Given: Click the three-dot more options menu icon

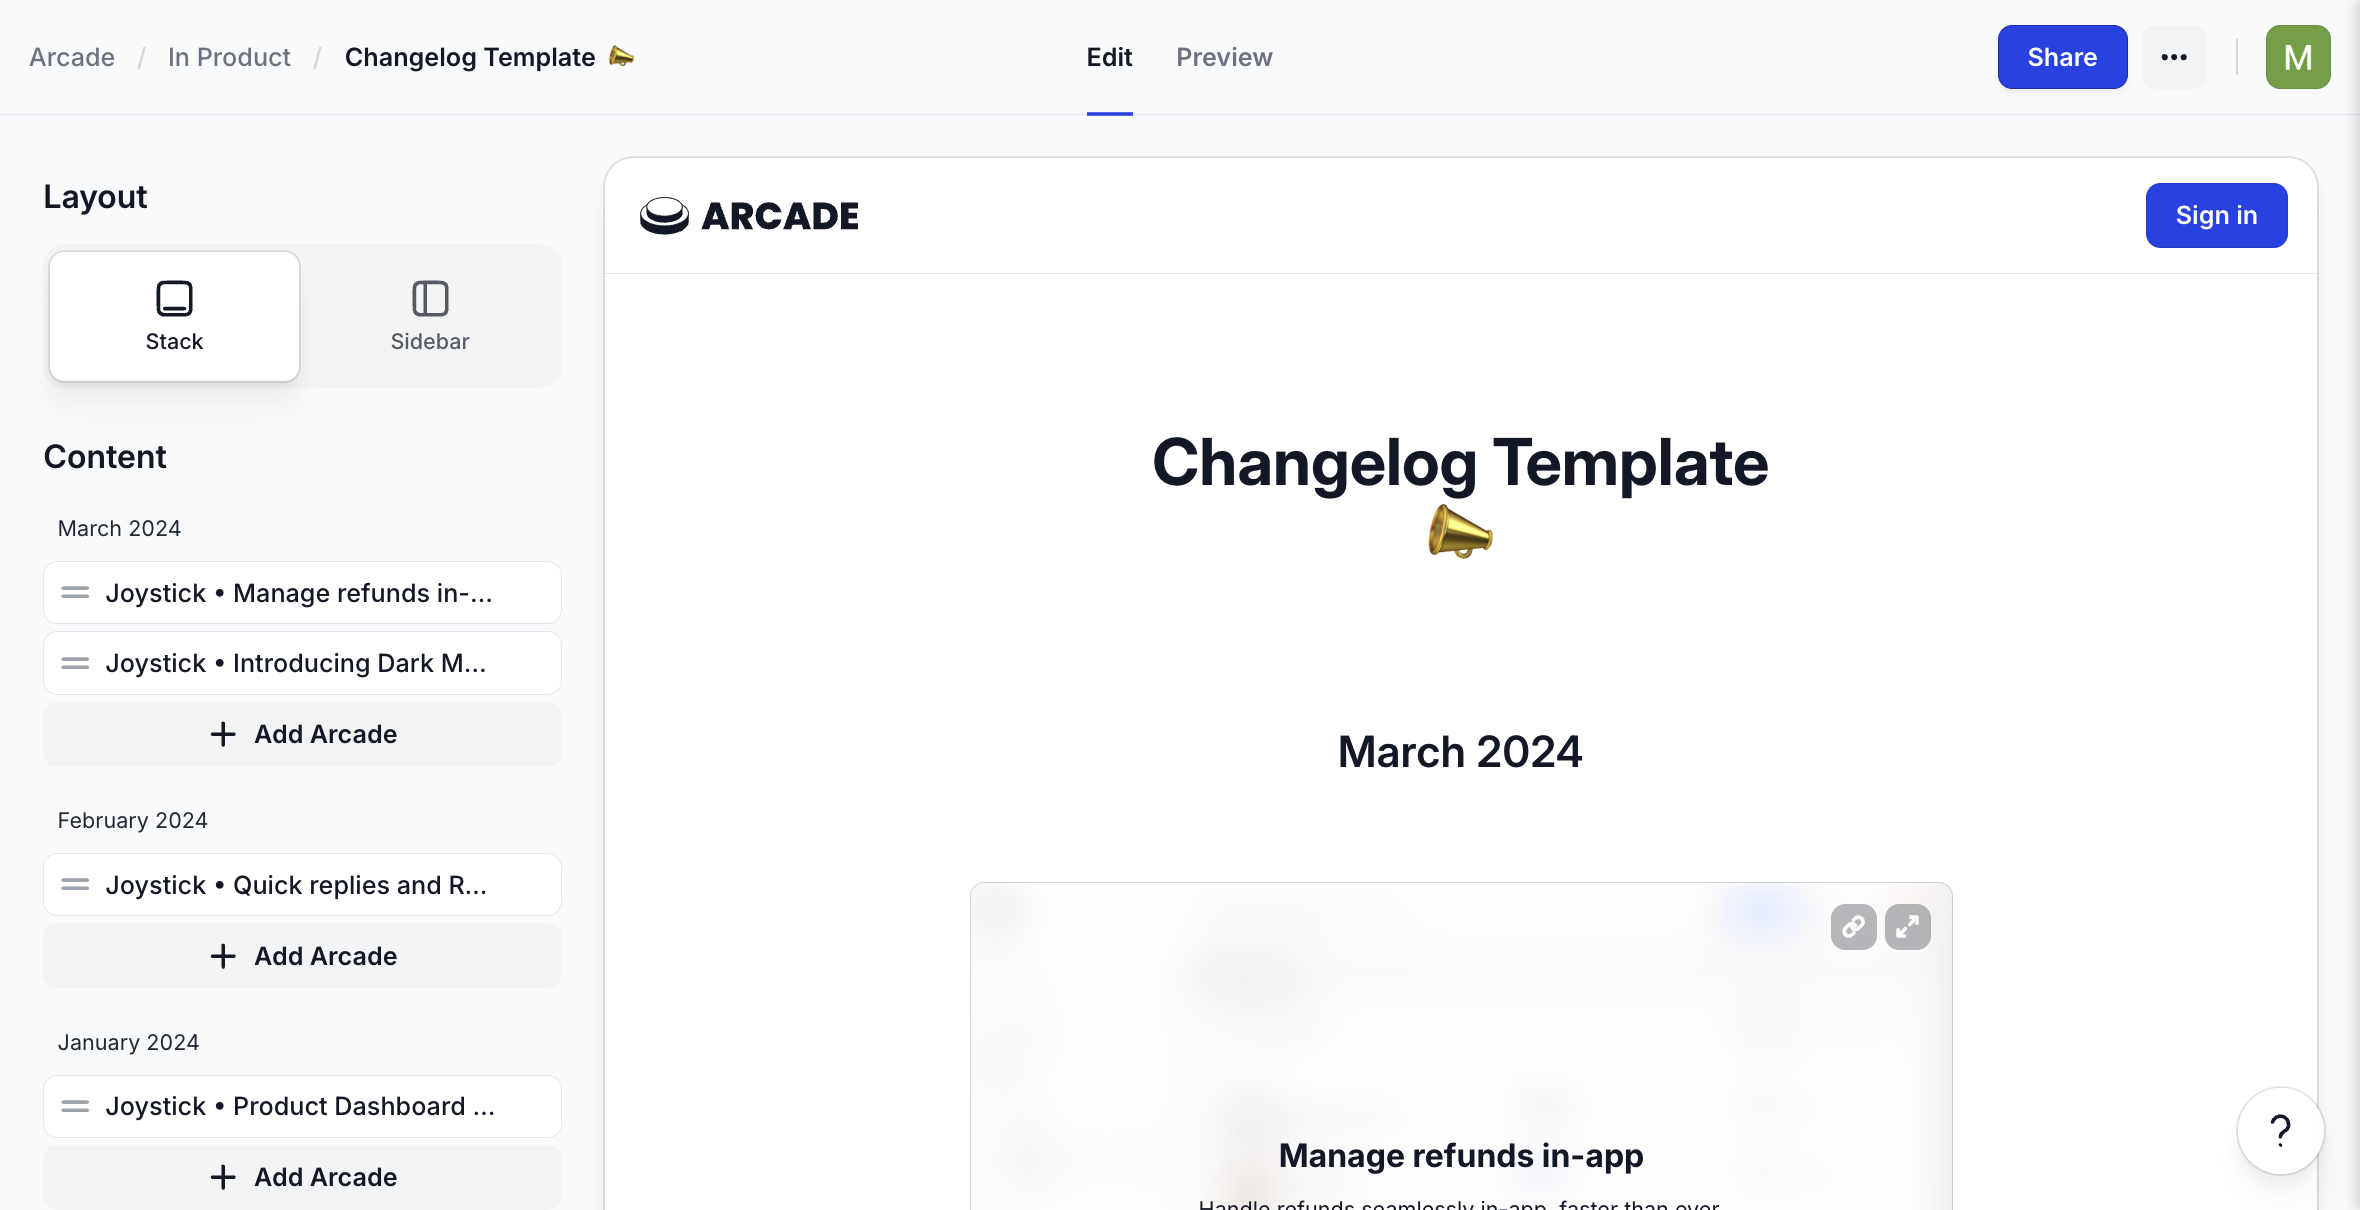Looking at the screenshot, I should point(2173,56).
